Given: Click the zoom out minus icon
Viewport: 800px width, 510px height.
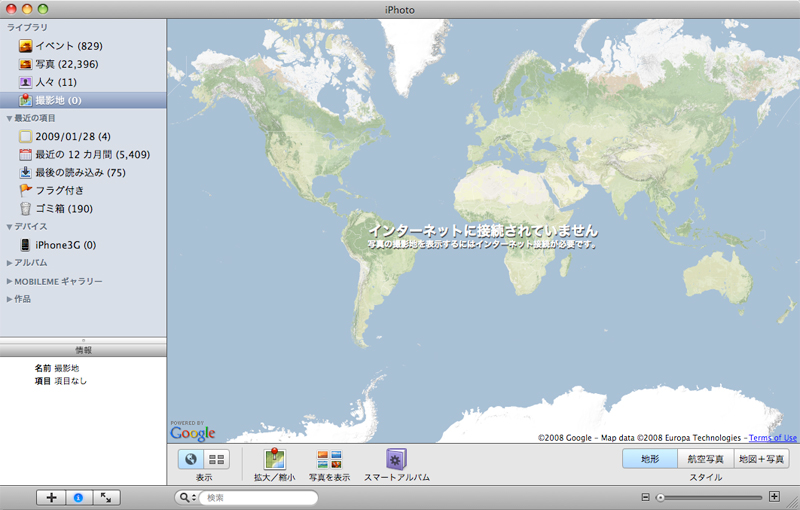Looking at the screenshot, I should [645, 497].
